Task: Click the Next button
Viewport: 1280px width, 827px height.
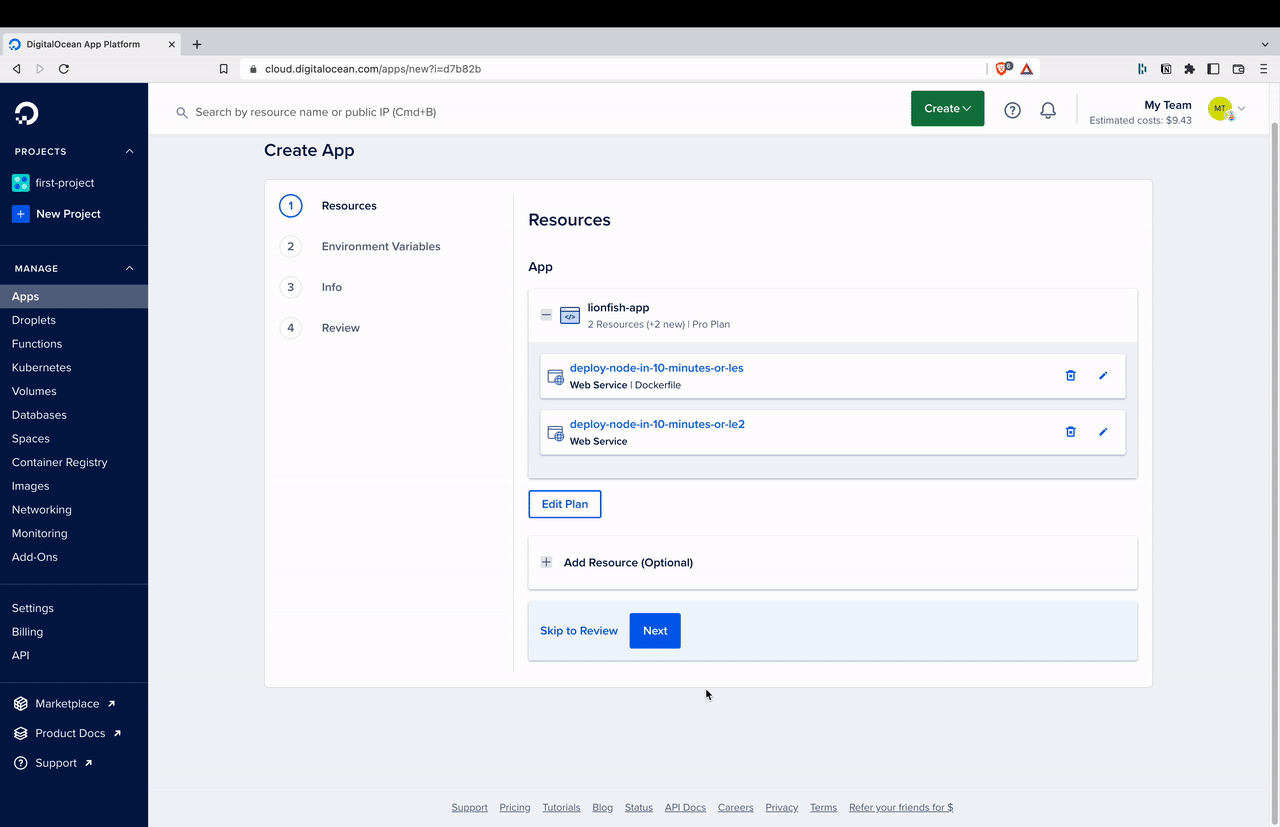Action: (x=654, y=631)
